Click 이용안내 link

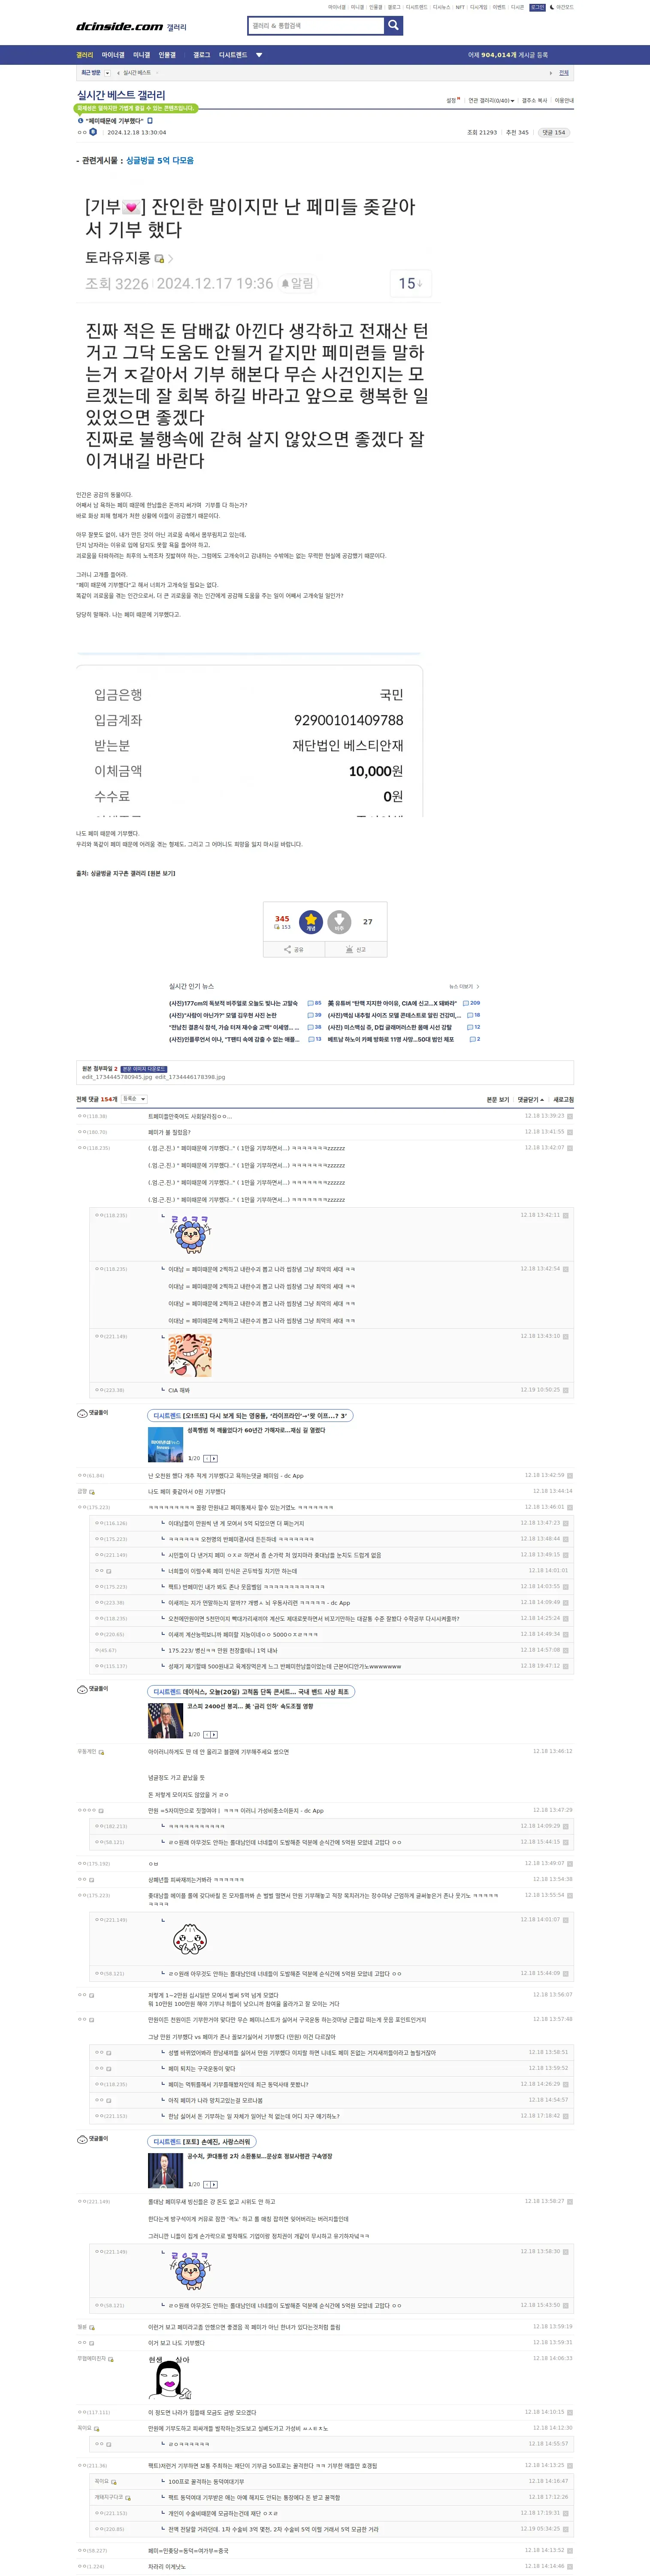(564, 100)
